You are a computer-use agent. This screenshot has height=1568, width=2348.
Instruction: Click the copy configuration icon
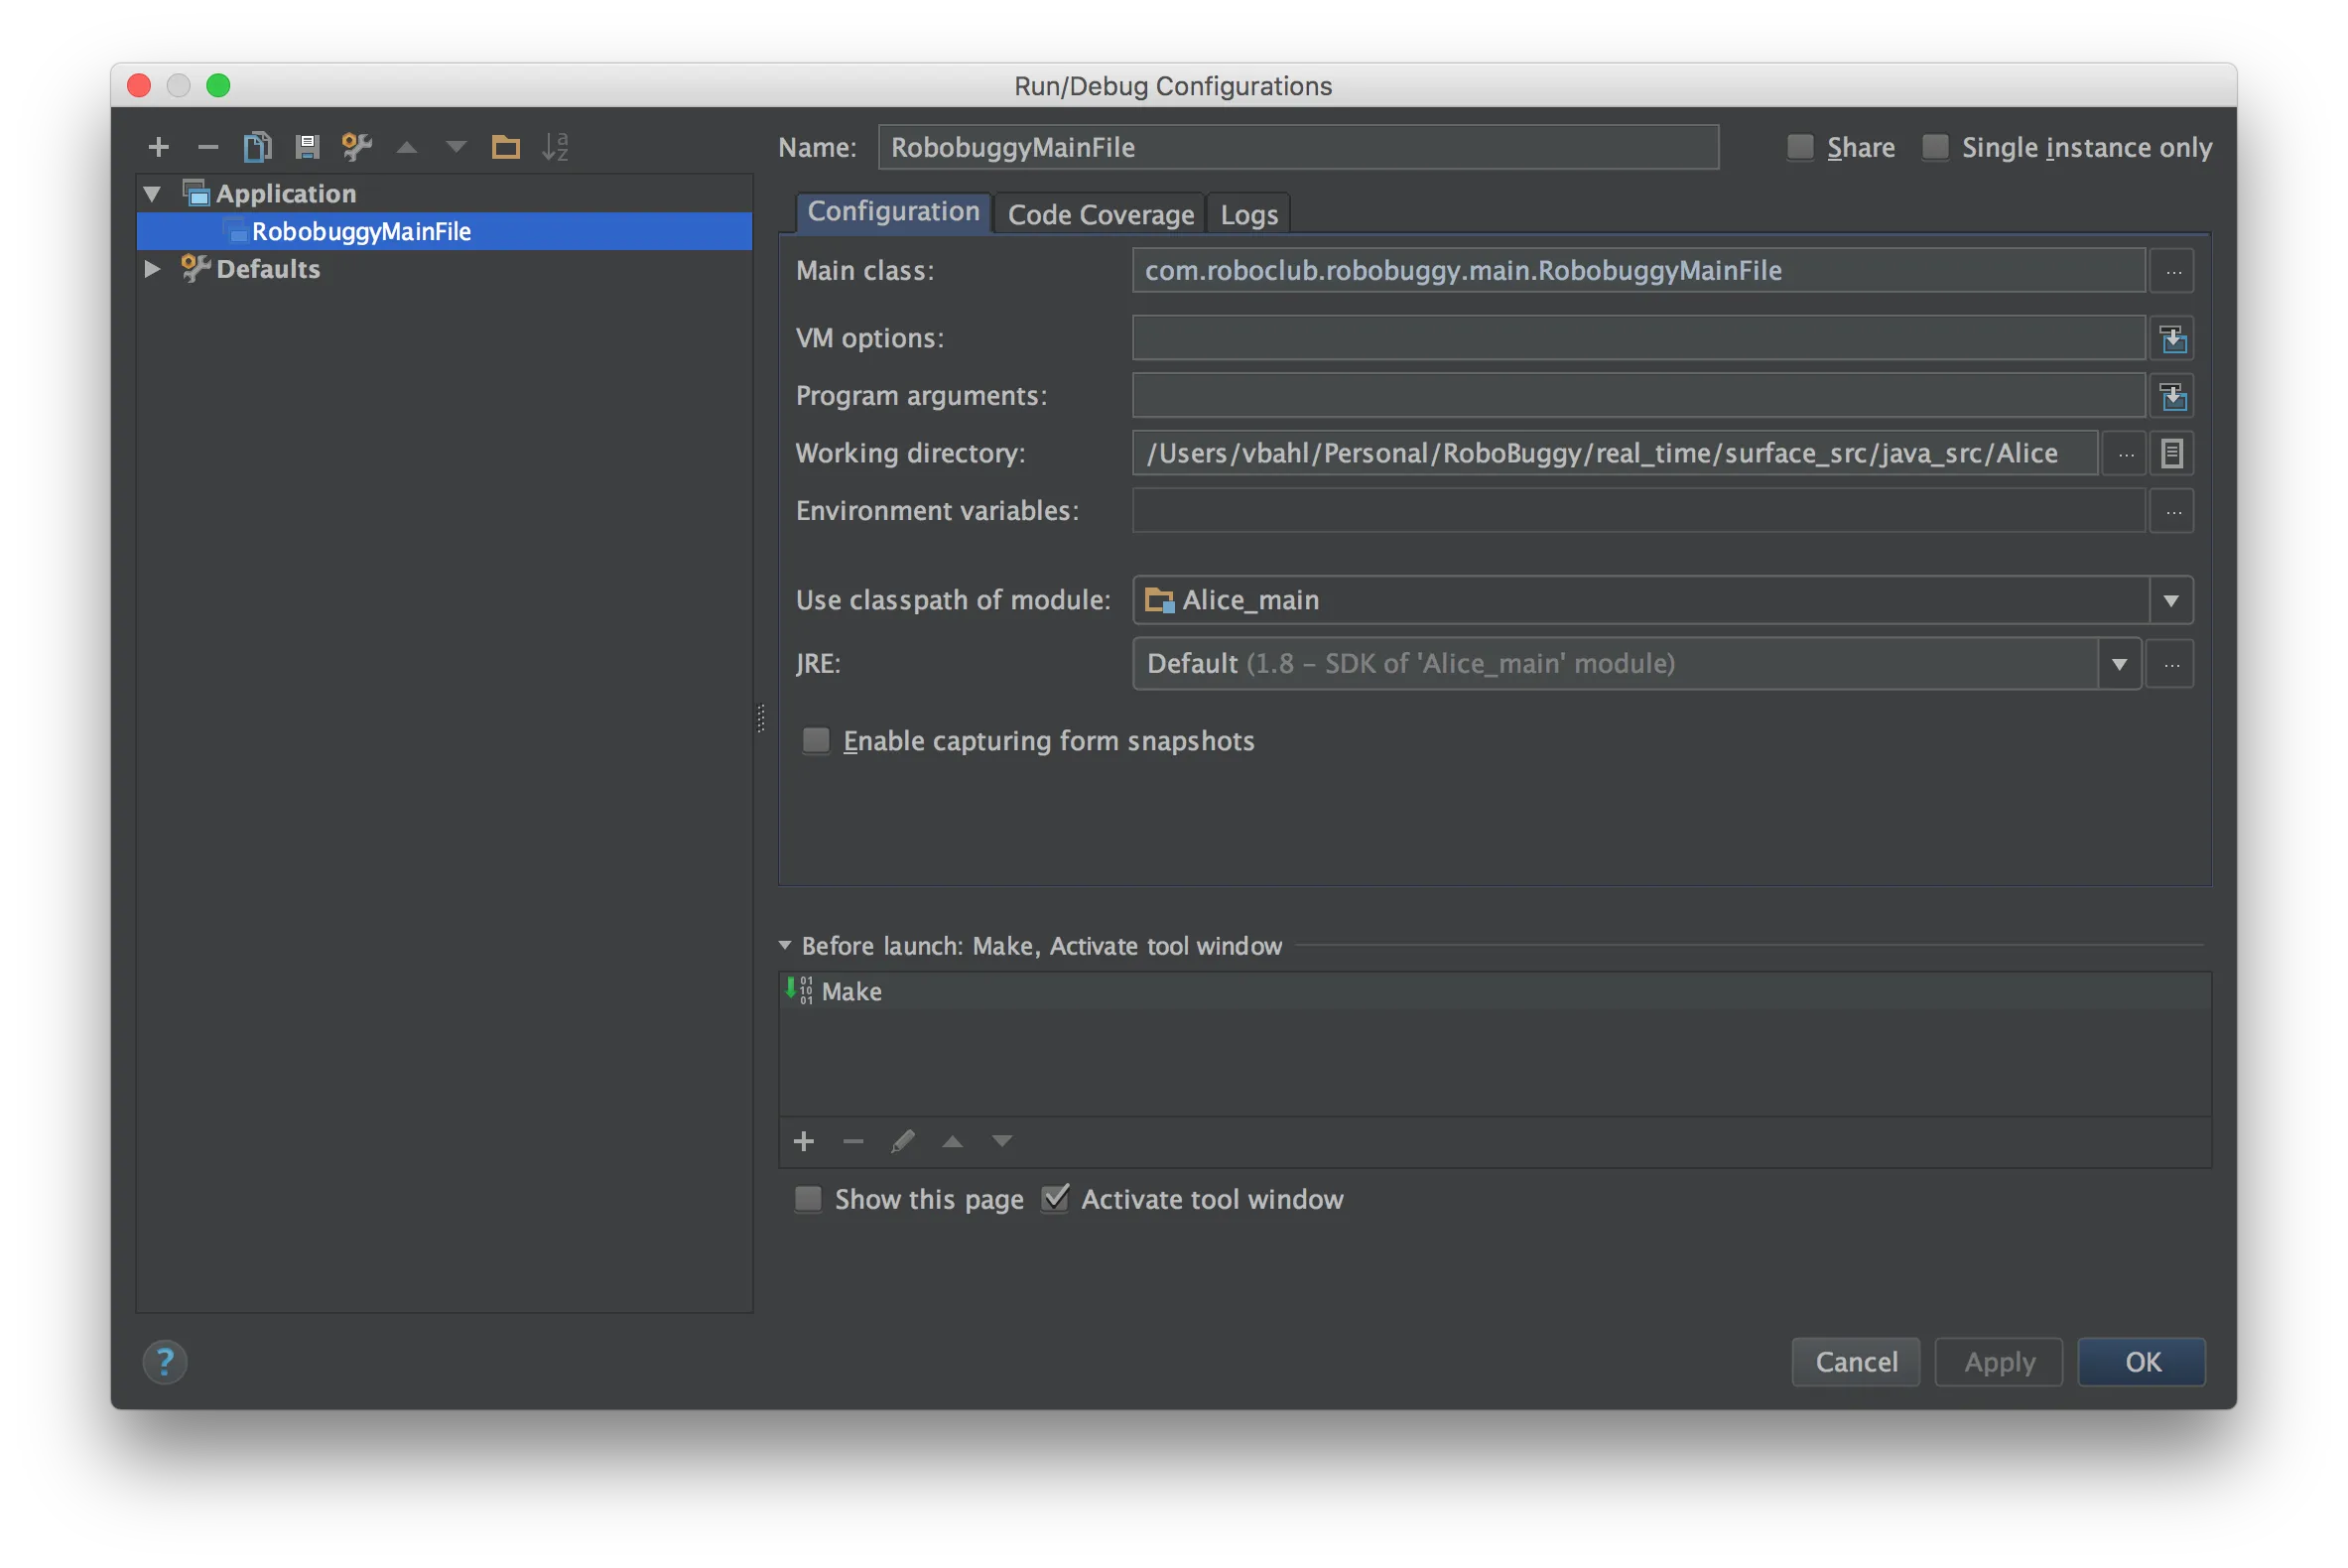click(x=257, y=148)
